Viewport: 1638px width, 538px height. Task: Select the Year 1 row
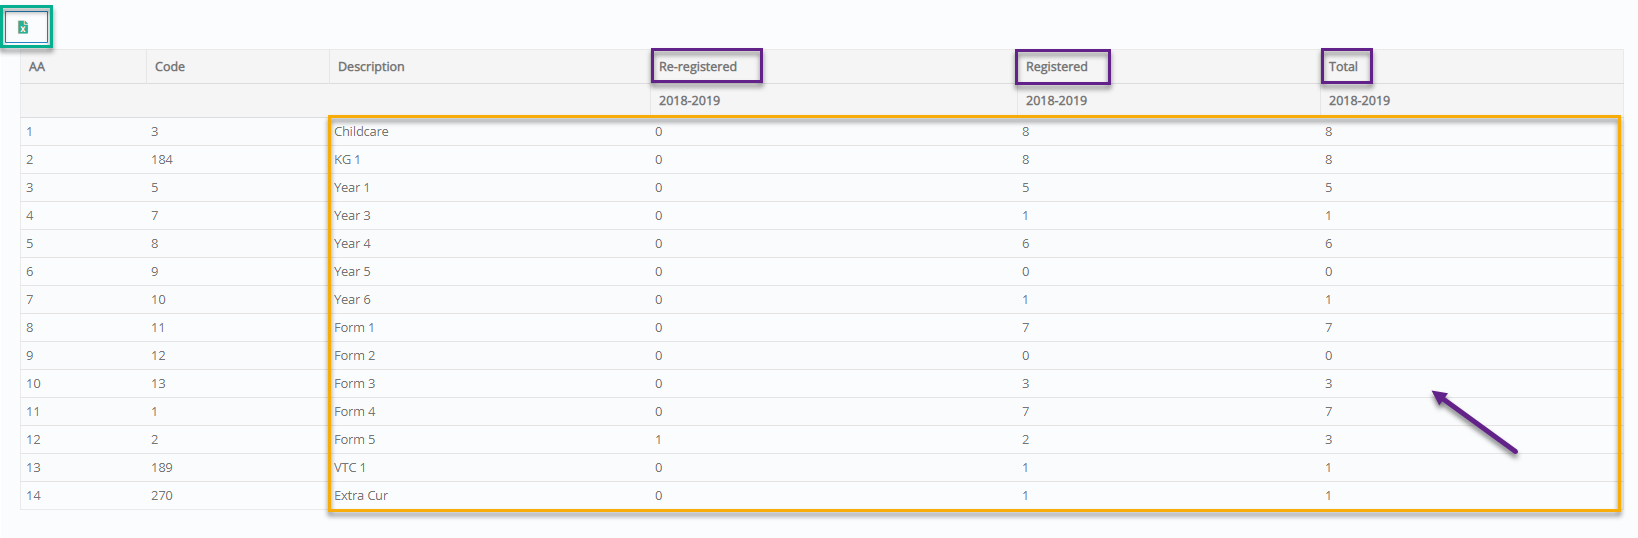click(352, 188)
